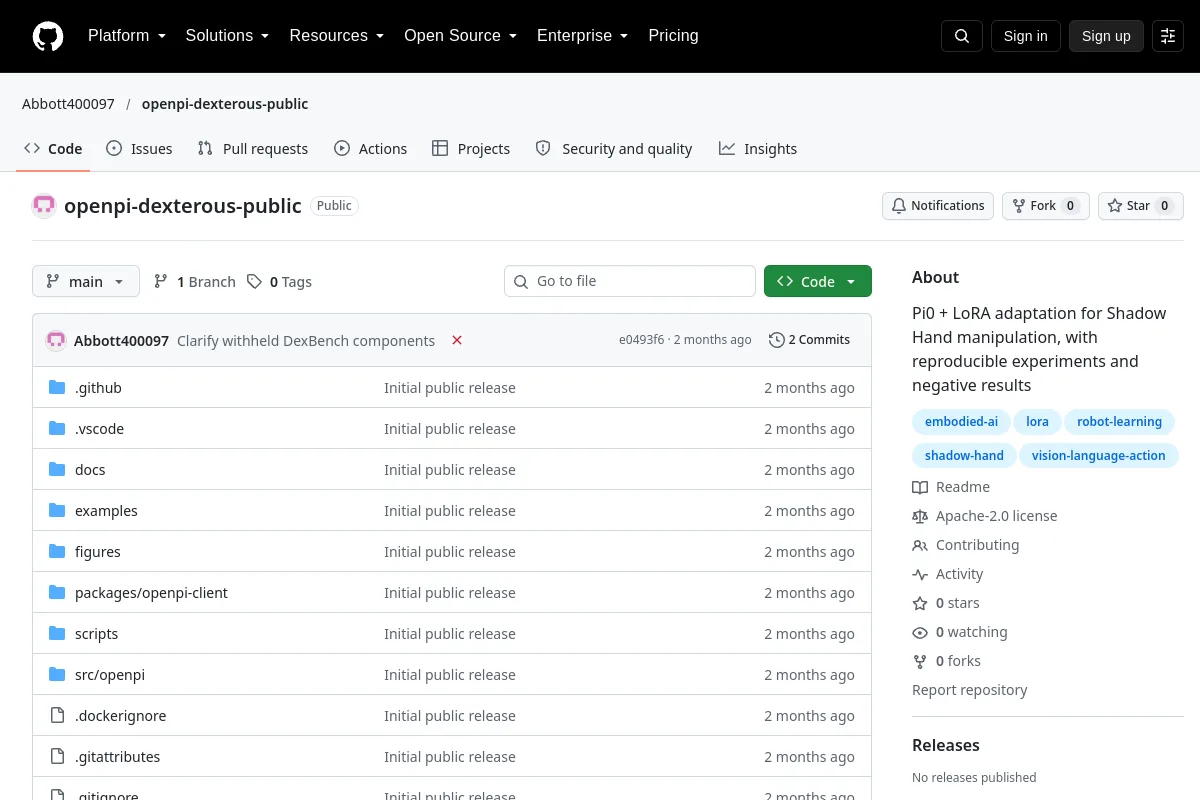The image size is (1200, 800).
Task: Open the 2 Commits history link
Action: (x=810, y=340)
